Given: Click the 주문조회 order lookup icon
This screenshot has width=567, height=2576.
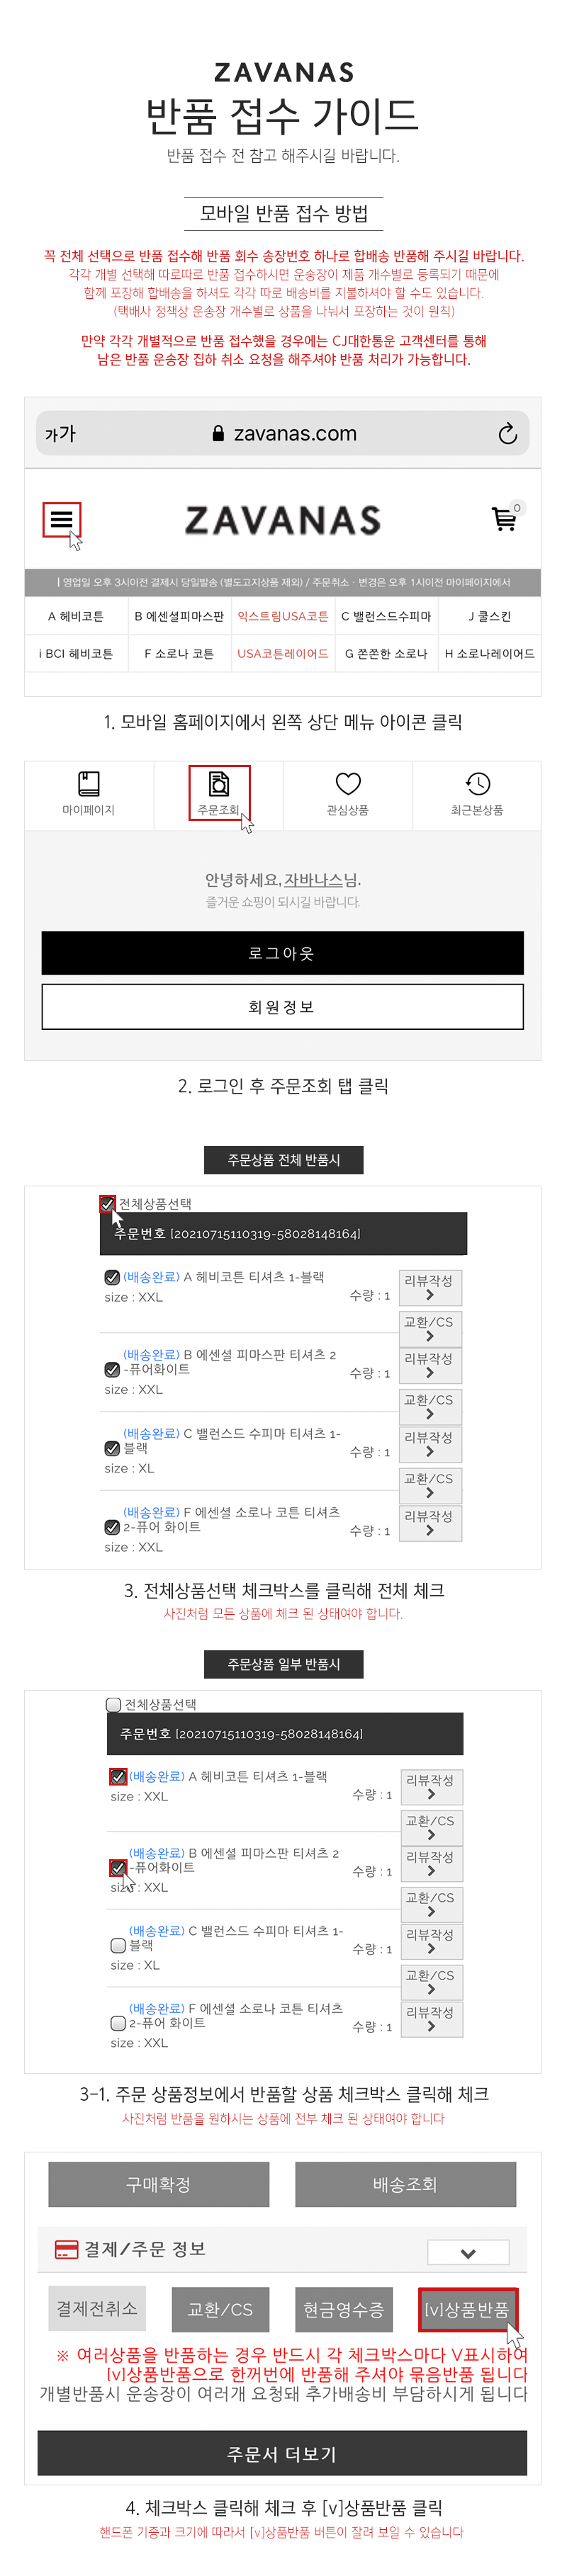Looking at the screenshot, I should pos(218,783).
